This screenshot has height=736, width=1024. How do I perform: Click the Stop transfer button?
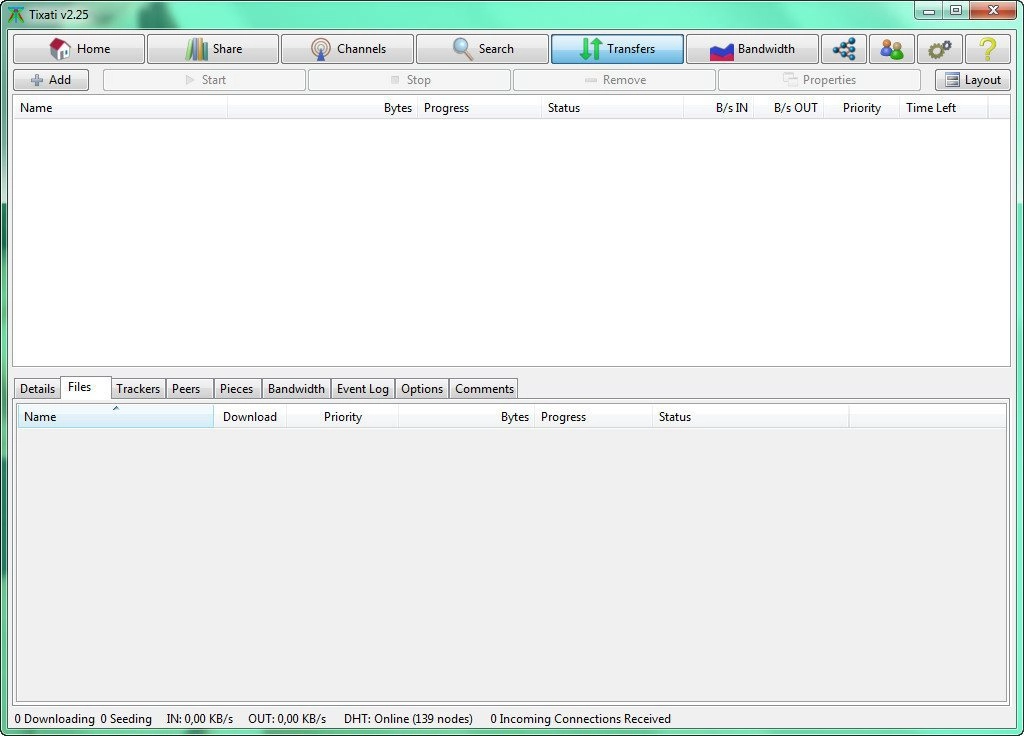pyautogui.click(x=409, y=80)
